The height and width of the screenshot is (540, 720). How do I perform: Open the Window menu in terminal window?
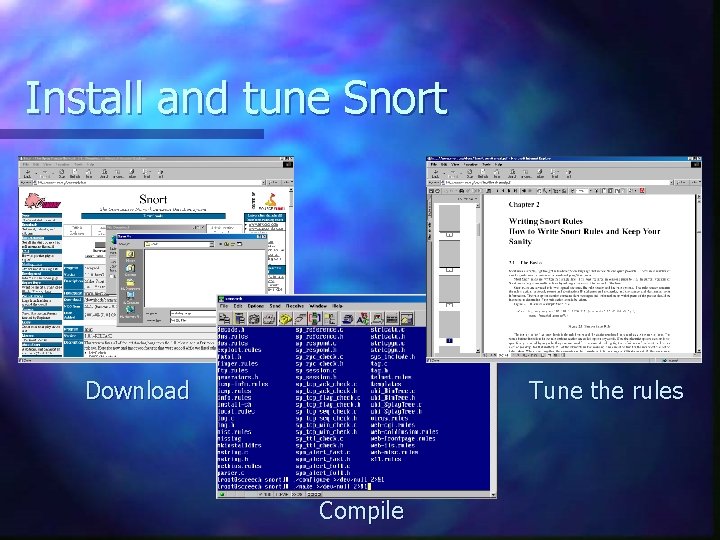pyautogui.click(x=318, y=306)
